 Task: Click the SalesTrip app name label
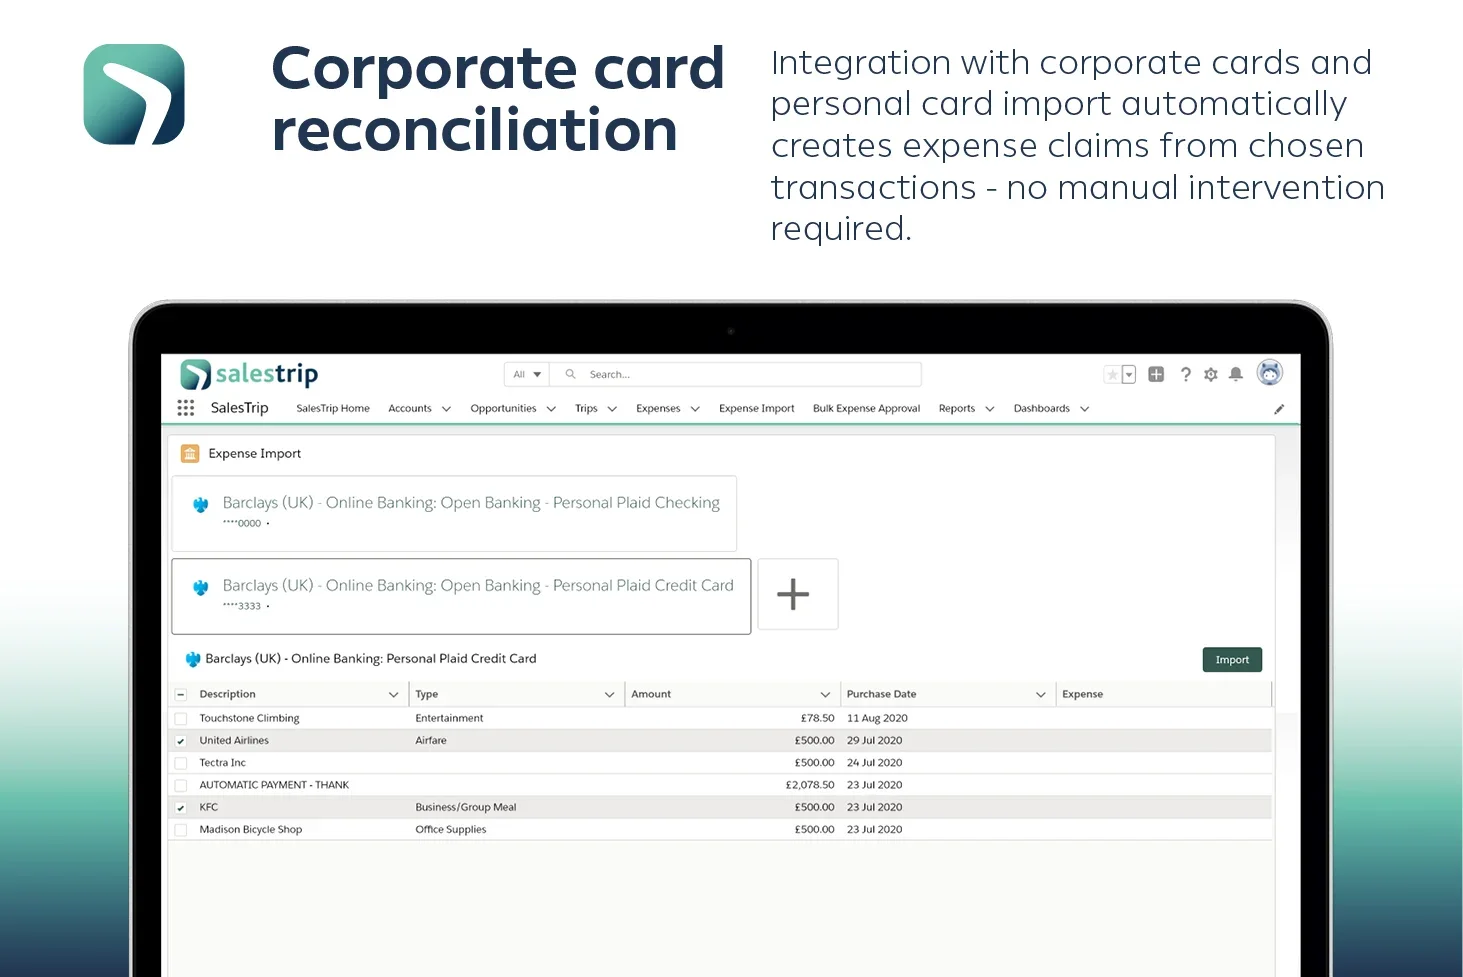pos(240,408)
